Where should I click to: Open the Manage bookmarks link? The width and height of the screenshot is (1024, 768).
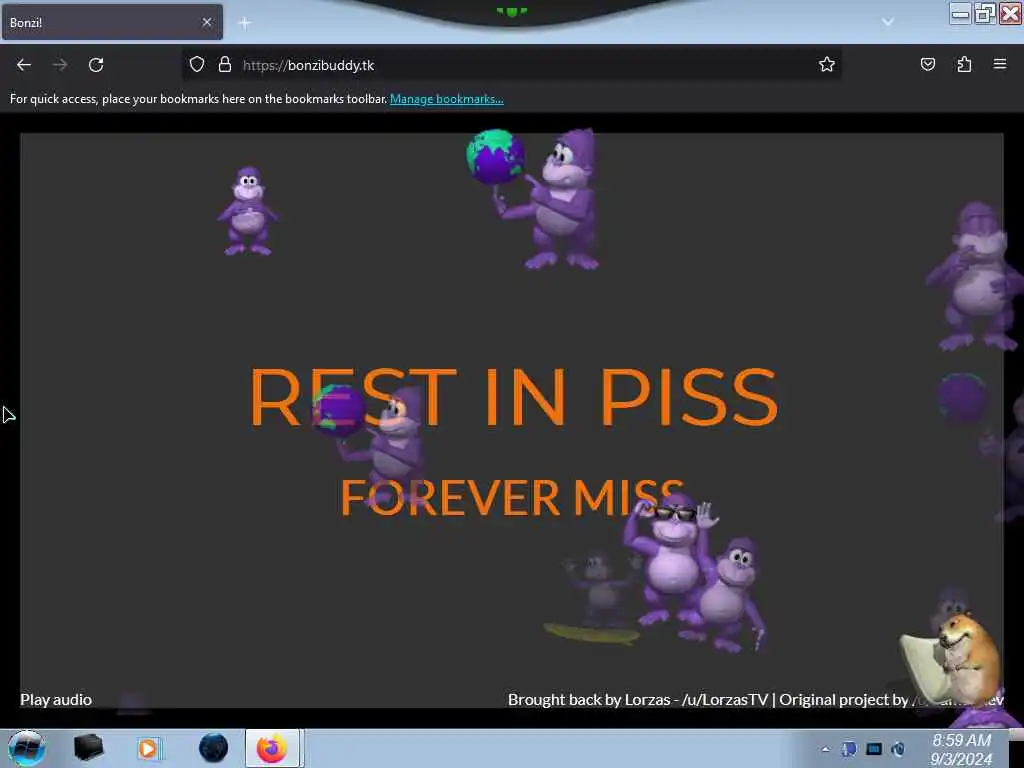[x=447, y=99]
